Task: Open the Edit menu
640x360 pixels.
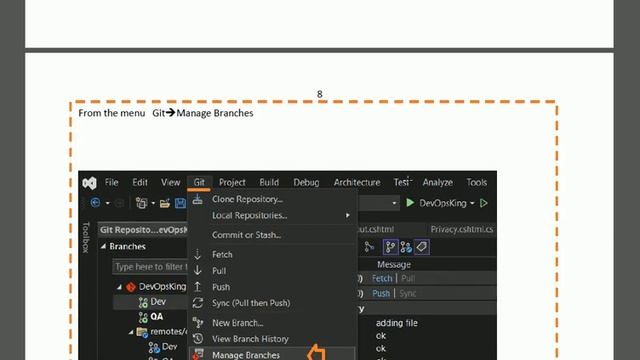Action: (140, 182)
